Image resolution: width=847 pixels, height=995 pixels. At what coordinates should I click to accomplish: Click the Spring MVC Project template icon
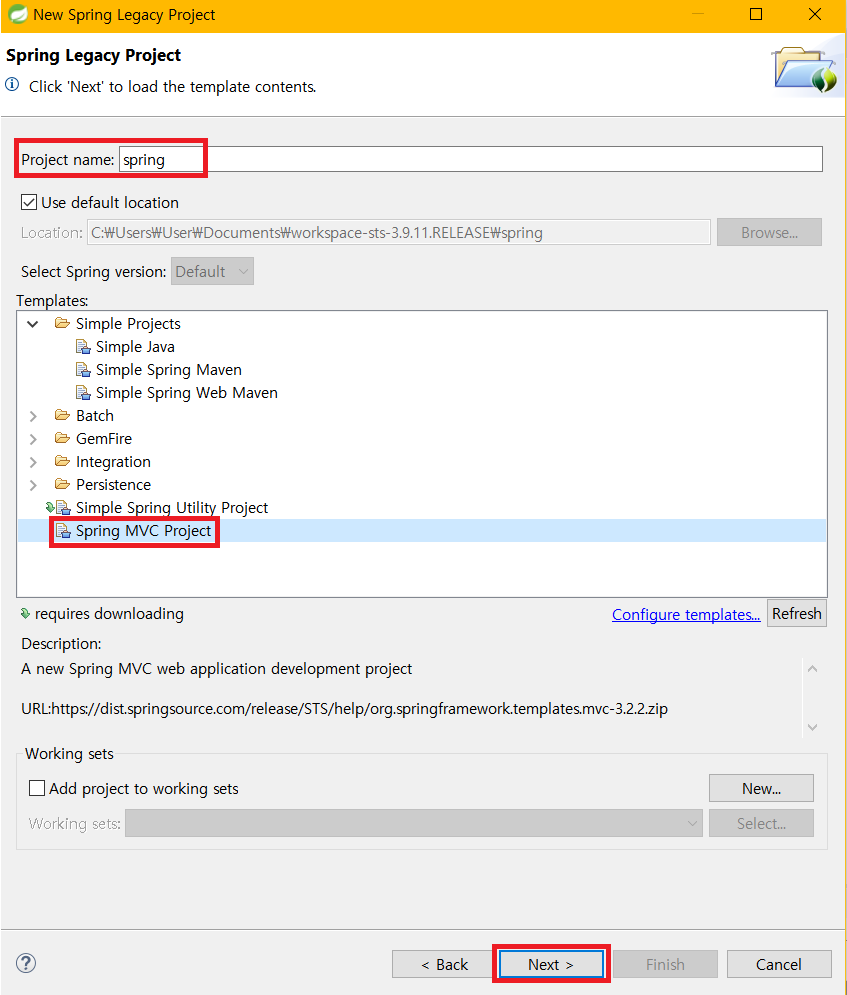point(63,530)
